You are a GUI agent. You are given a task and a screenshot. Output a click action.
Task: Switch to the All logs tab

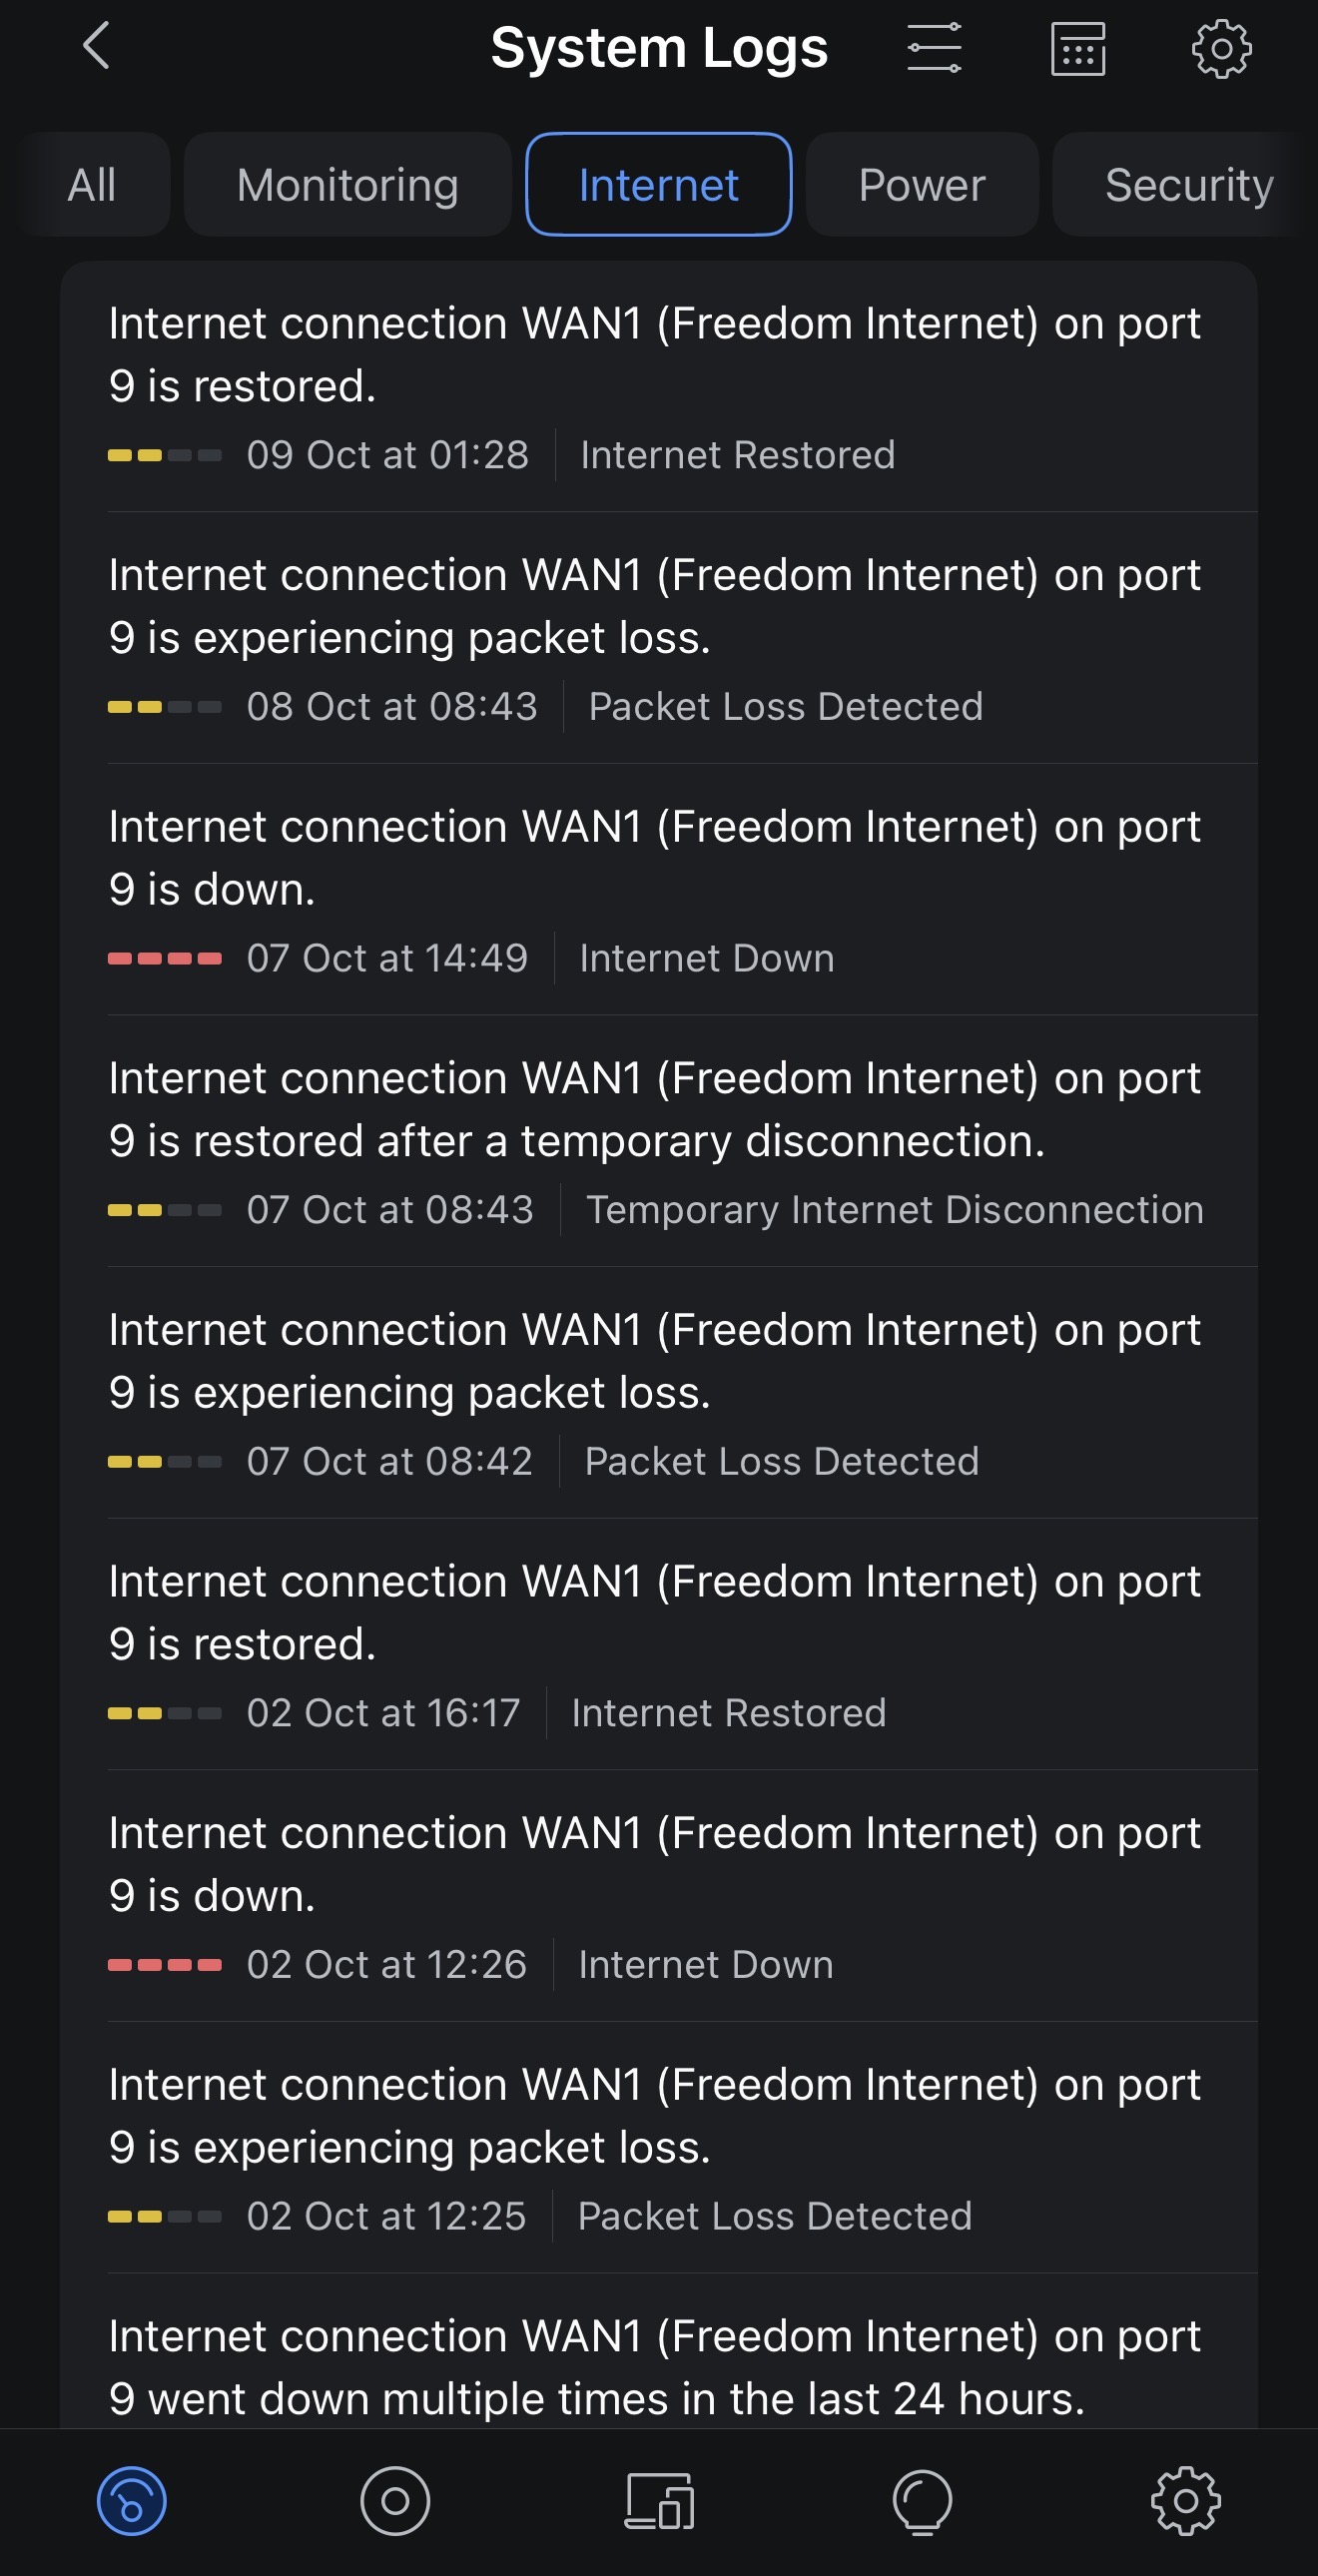click(92, 185)
